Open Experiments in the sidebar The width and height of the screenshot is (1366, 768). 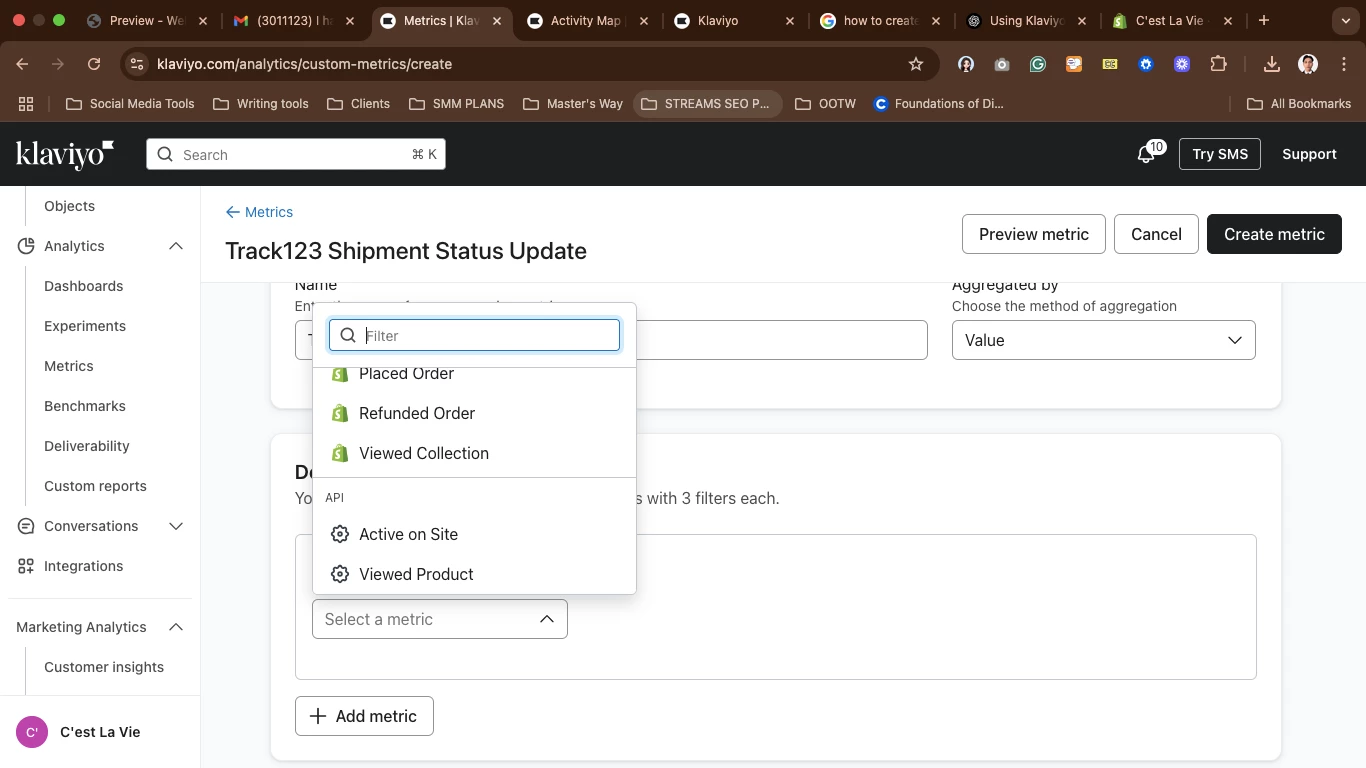click(85, 326)
